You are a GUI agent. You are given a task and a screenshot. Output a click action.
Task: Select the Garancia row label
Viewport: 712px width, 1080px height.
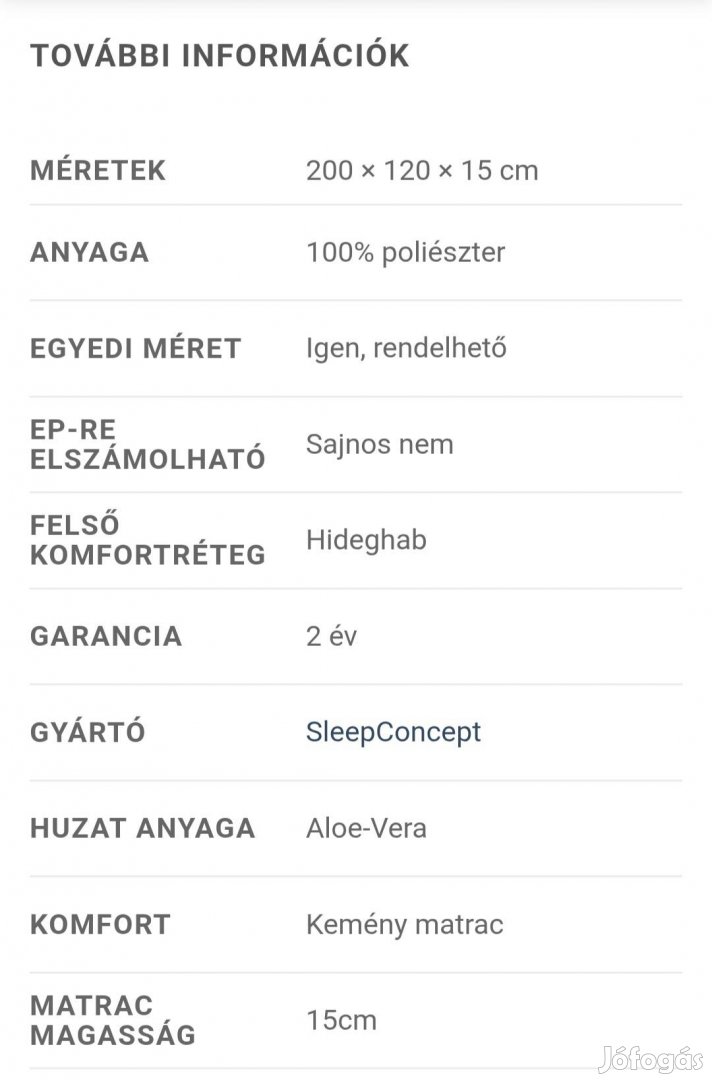pos(106,636)
